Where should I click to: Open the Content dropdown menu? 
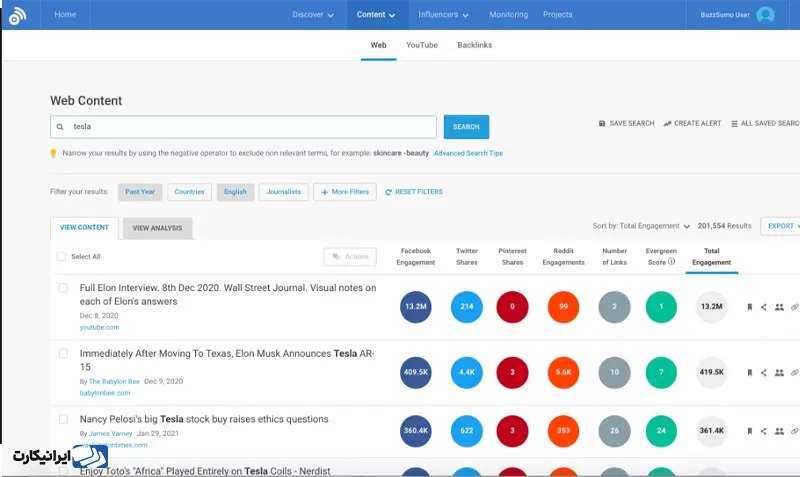376,15
